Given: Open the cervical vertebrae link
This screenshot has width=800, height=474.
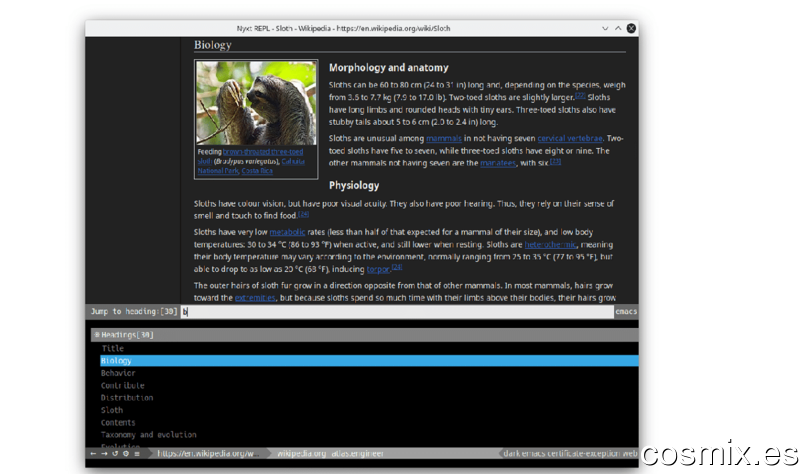Looking at the screenshot, I should [x=569, y=138].
